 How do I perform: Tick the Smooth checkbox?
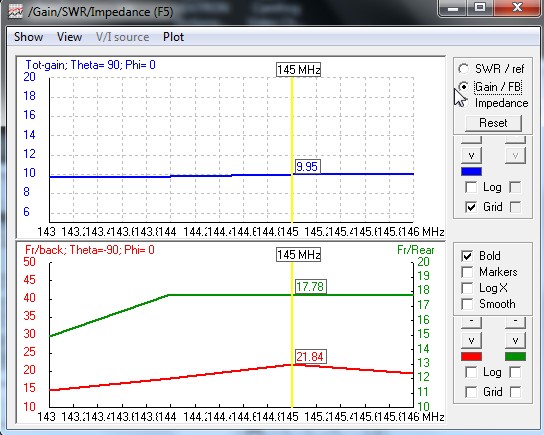point(467,304)
